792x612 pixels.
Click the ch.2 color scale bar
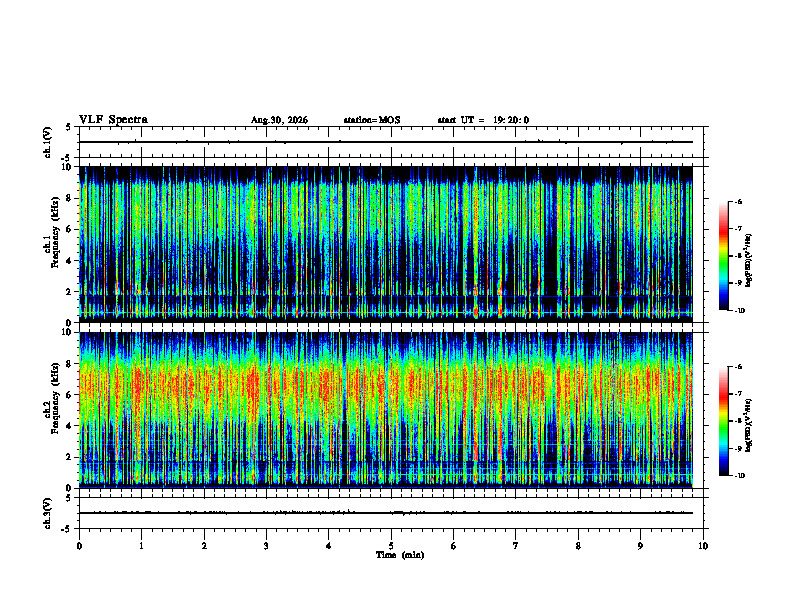(723, 421)
